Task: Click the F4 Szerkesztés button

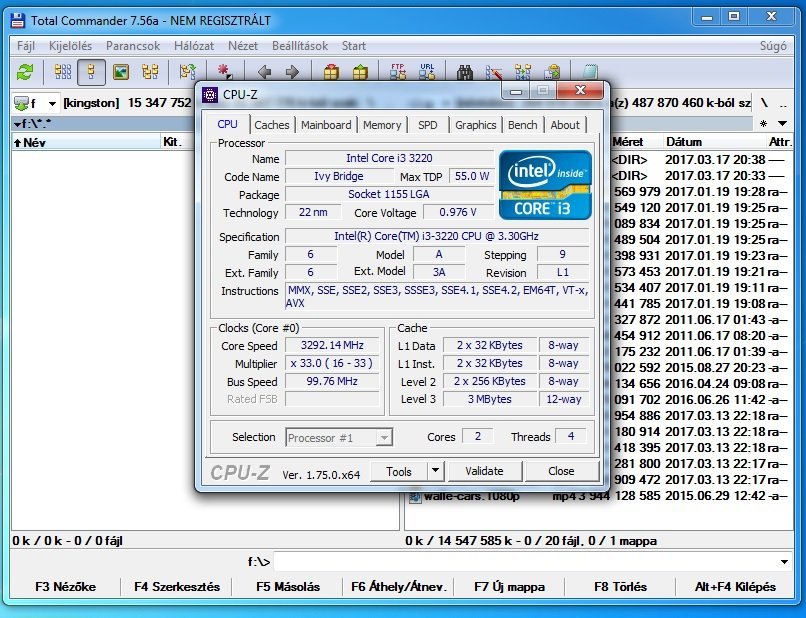Action: 176,587
